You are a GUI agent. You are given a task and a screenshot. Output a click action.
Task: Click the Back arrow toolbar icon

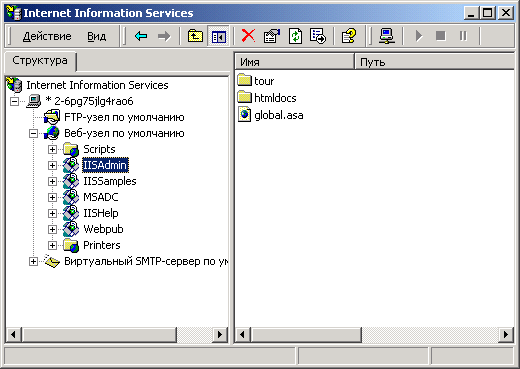[x=141, y=36]
